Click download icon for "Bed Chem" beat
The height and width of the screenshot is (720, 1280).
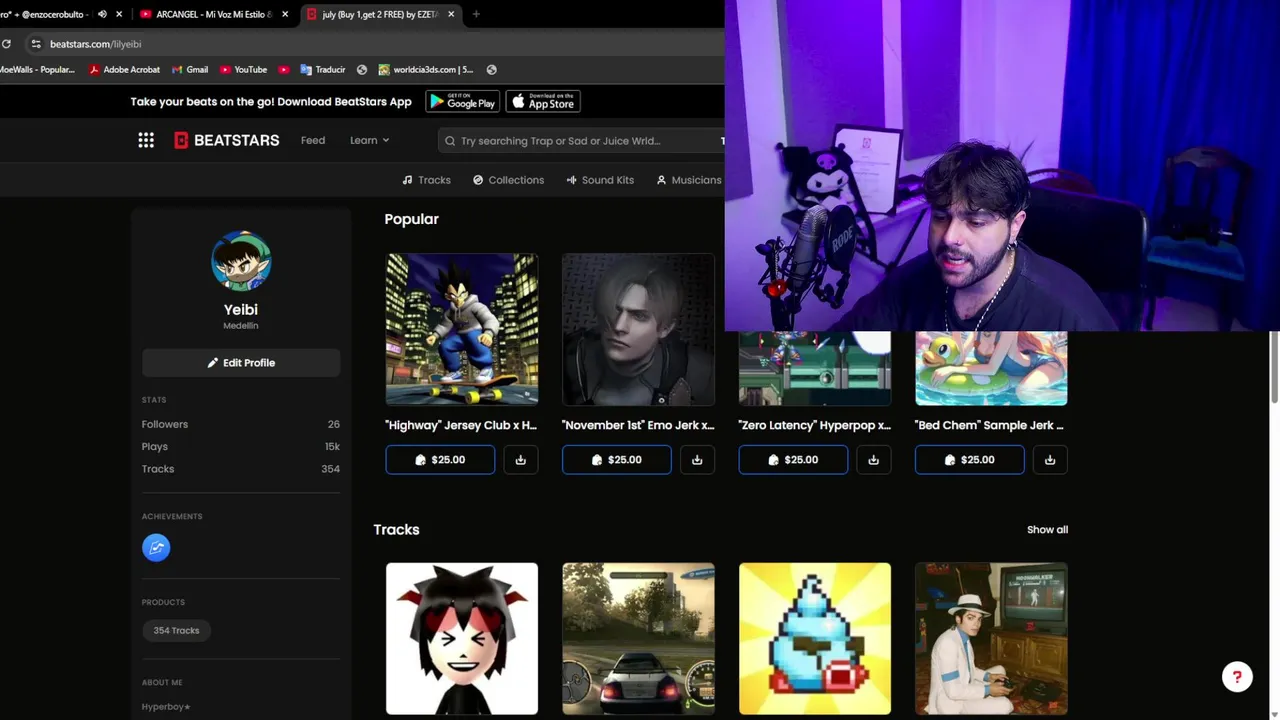coord(1050,460)
